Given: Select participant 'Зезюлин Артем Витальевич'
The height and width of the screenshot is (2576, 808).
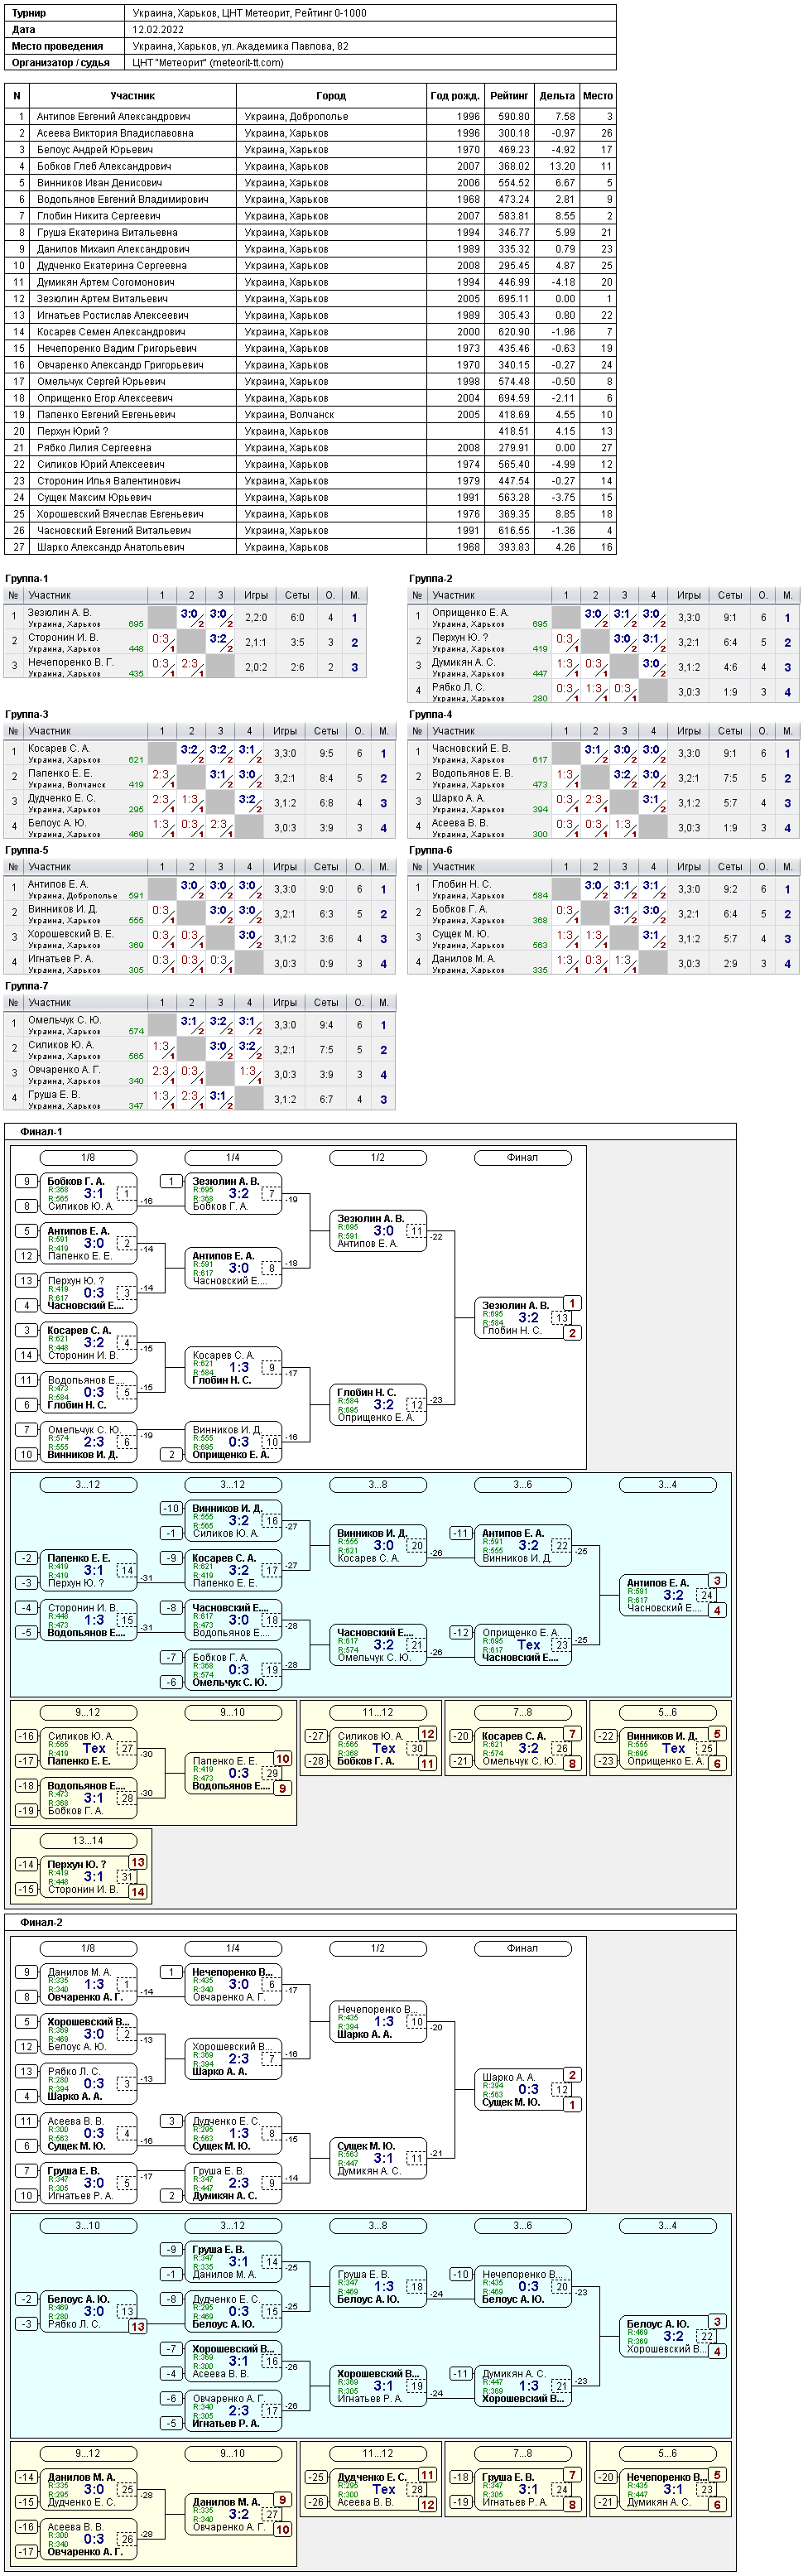Looking at the screenshot, I should [x=102, y=298].
